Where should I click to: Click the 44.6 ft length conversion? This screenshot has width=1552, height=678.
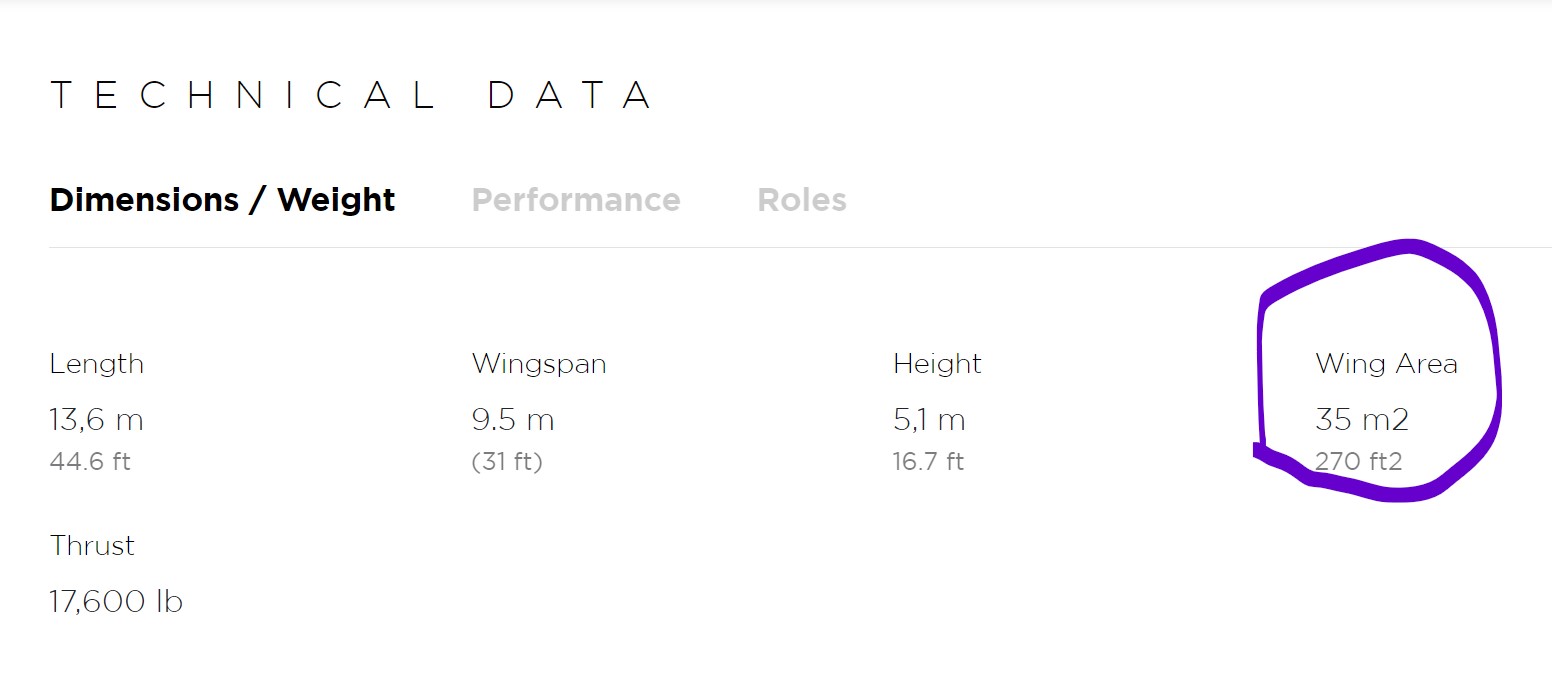click(90, 462)
